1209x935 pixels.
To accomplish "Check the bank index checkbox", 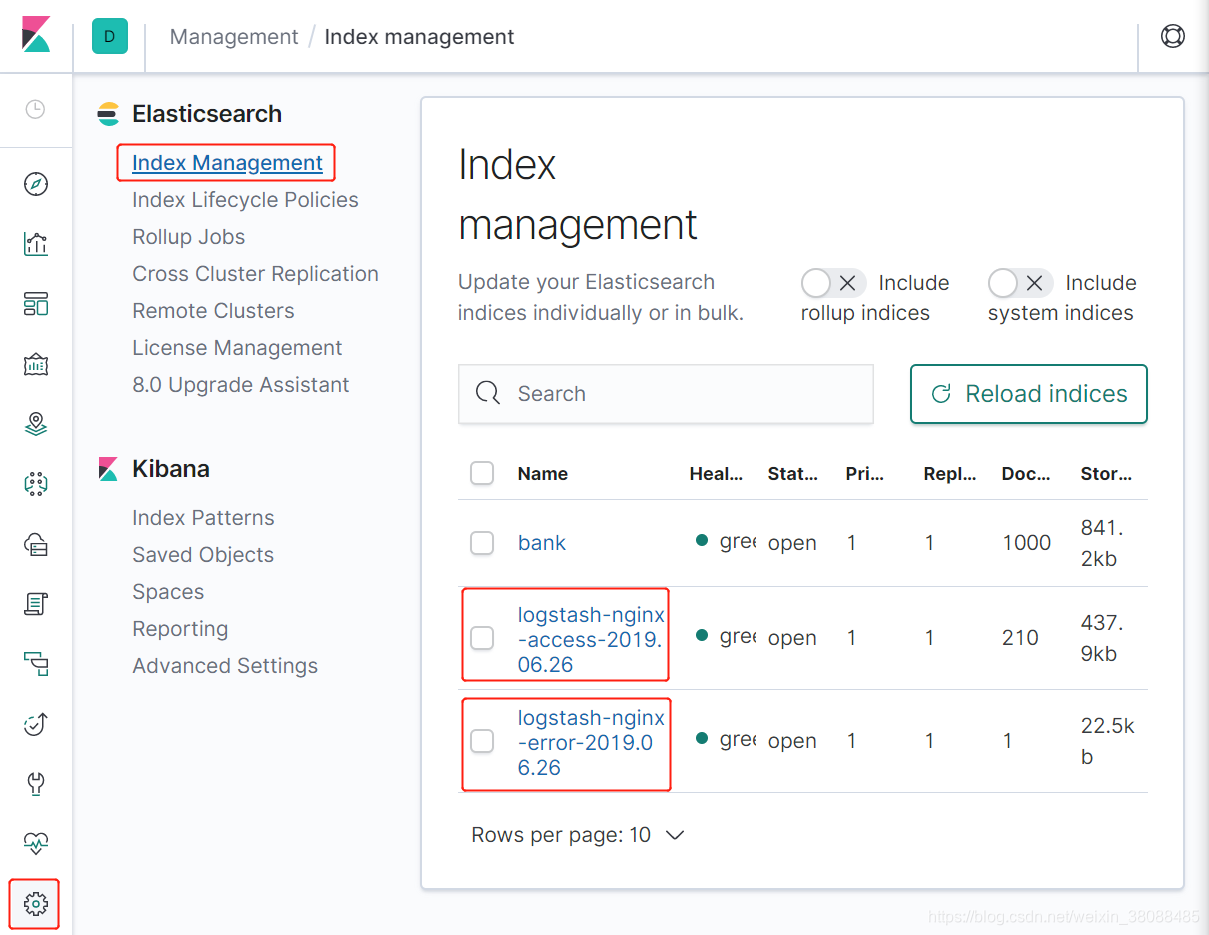I will point(482,543).
